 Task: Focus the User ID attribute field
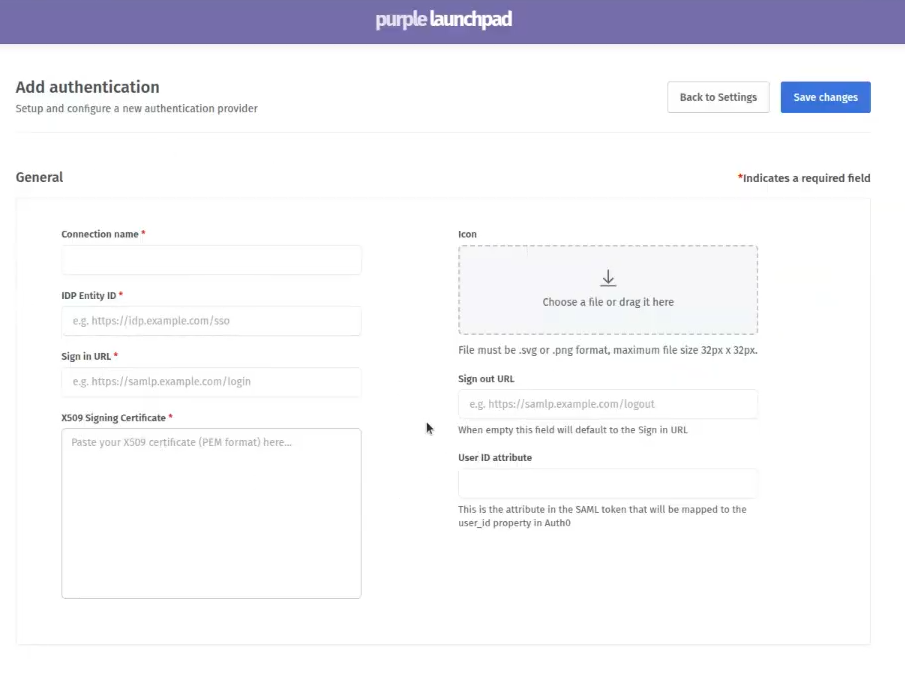pos(608,483)
